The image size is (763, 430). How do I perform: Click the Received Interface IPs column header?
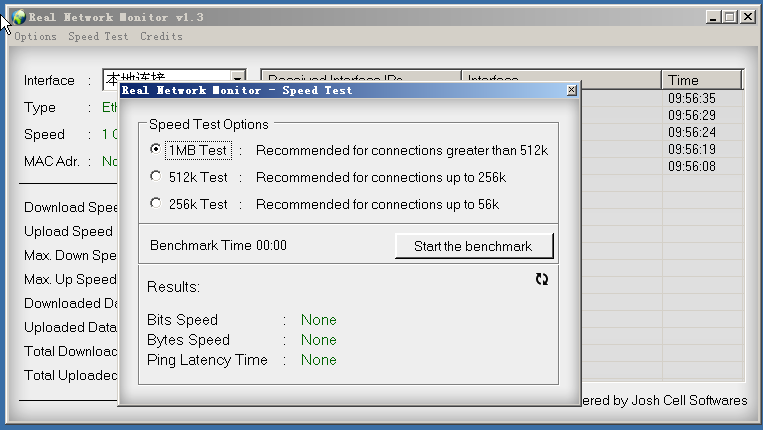pos(361,77)
